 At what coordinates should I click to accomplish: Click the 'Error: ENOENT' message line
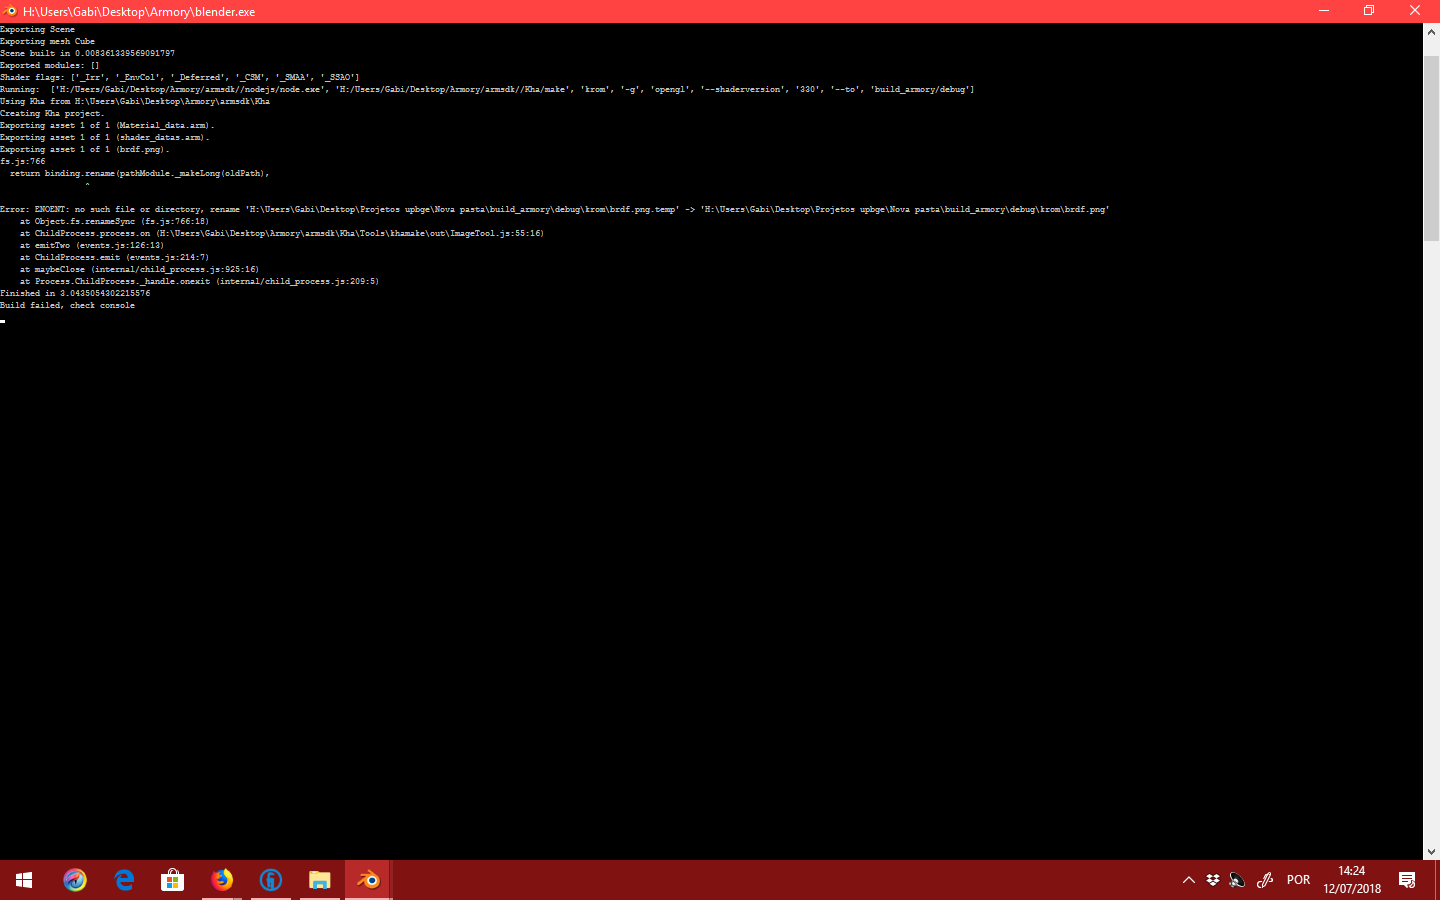(554, 209)
